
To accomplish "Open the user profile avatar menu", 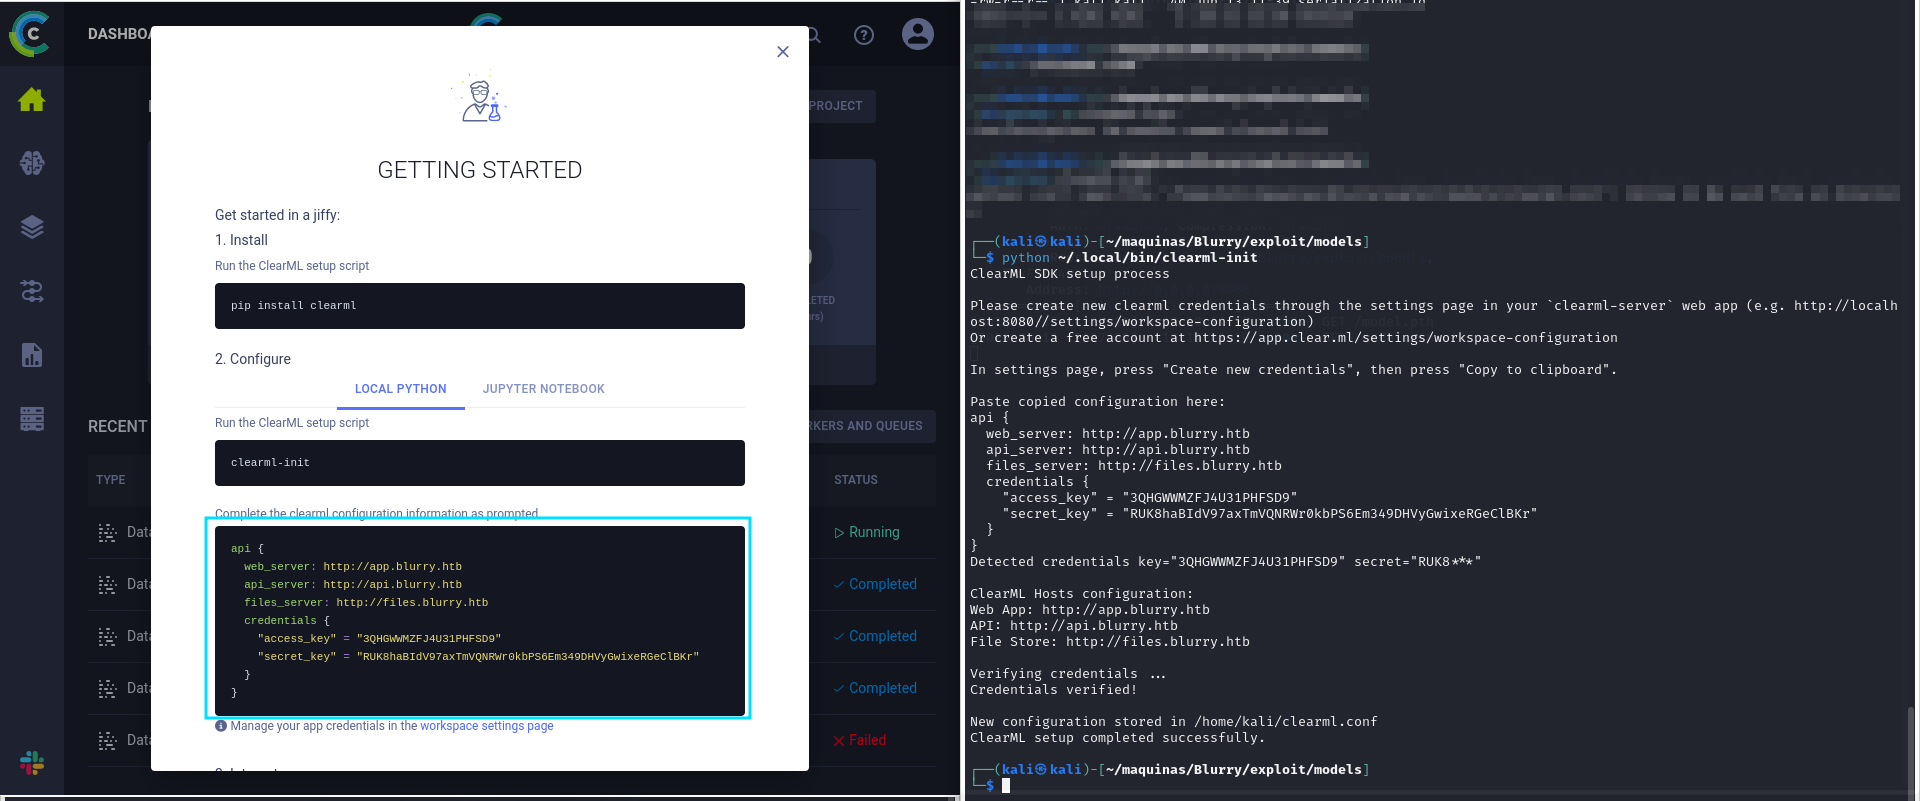I will tap(917, 35).
